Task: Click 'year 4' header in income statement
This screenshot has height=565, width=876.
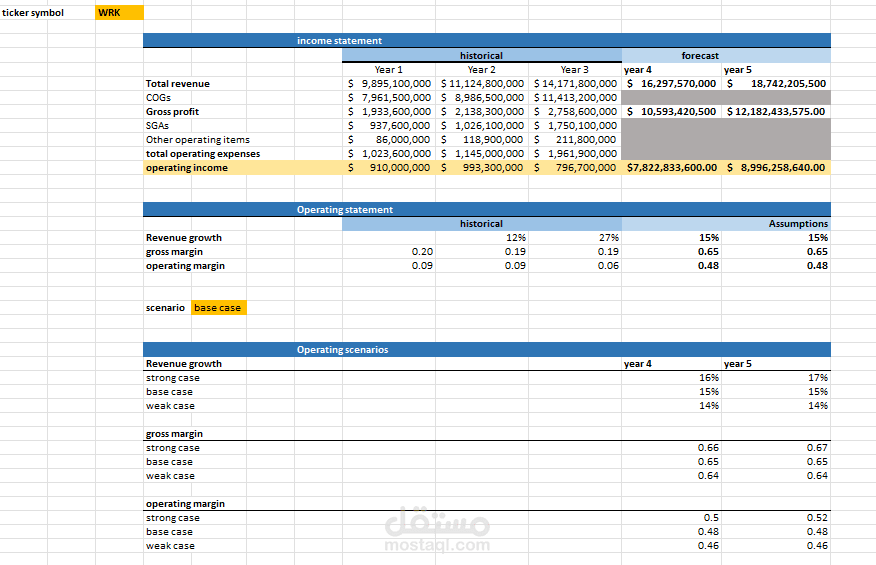Action: pyautogui.click(x=671, y=69)
